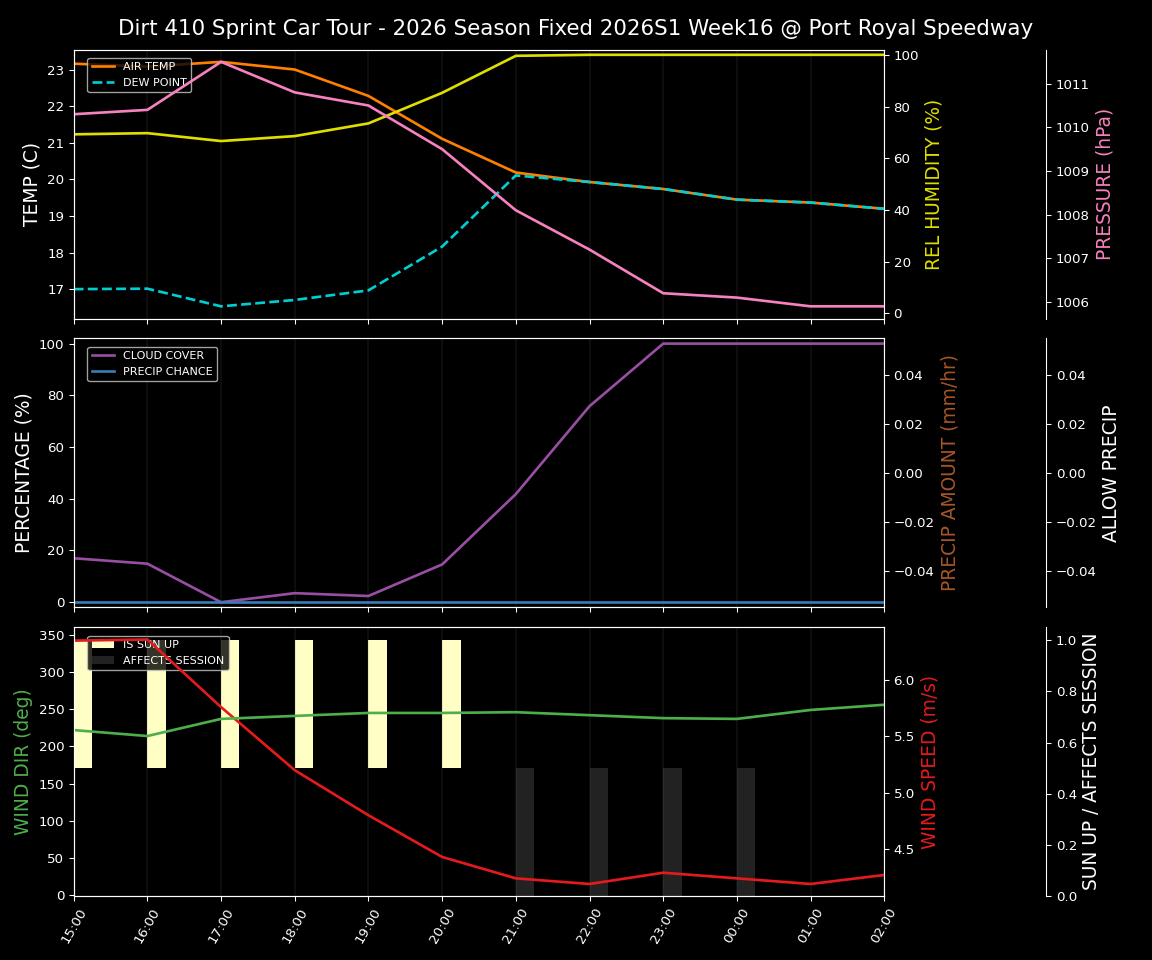Click the 21:00 gray AFFECTS SESSION bar

pos(524,830)
